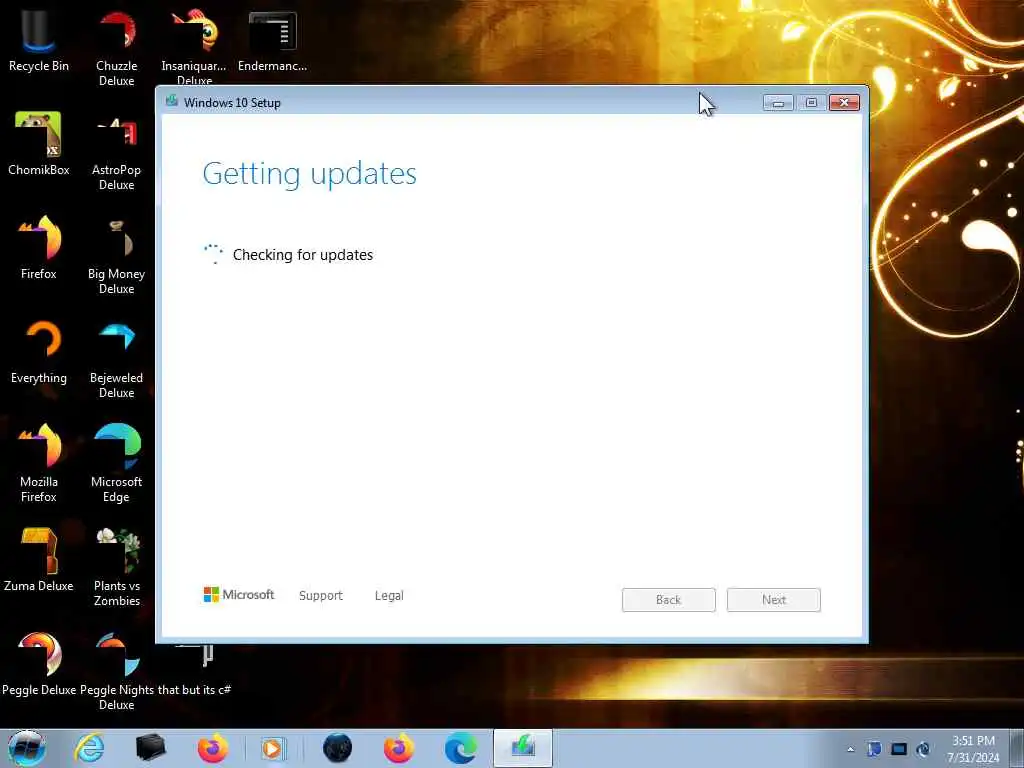Maximize the Windows 10 Setup window
1024x768 pixels.
pos(811,103)
